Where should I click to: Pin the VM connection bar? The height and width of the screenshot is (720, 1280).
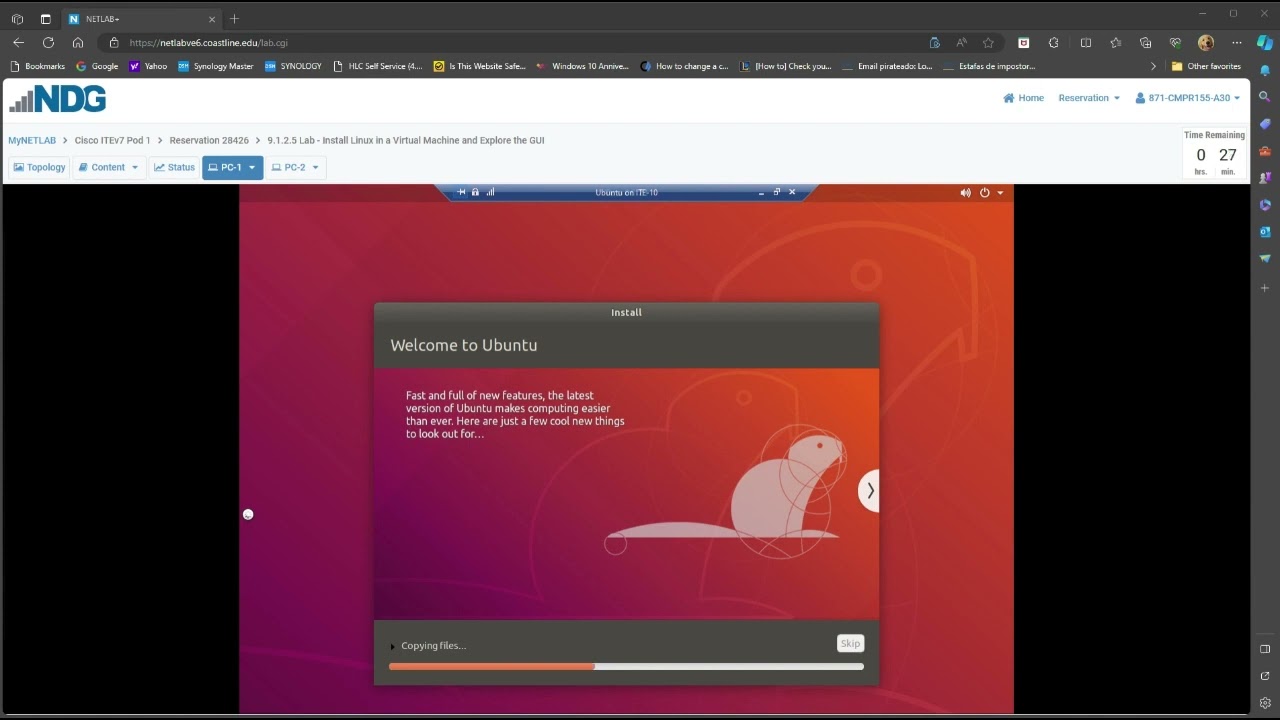coord(461,192)
